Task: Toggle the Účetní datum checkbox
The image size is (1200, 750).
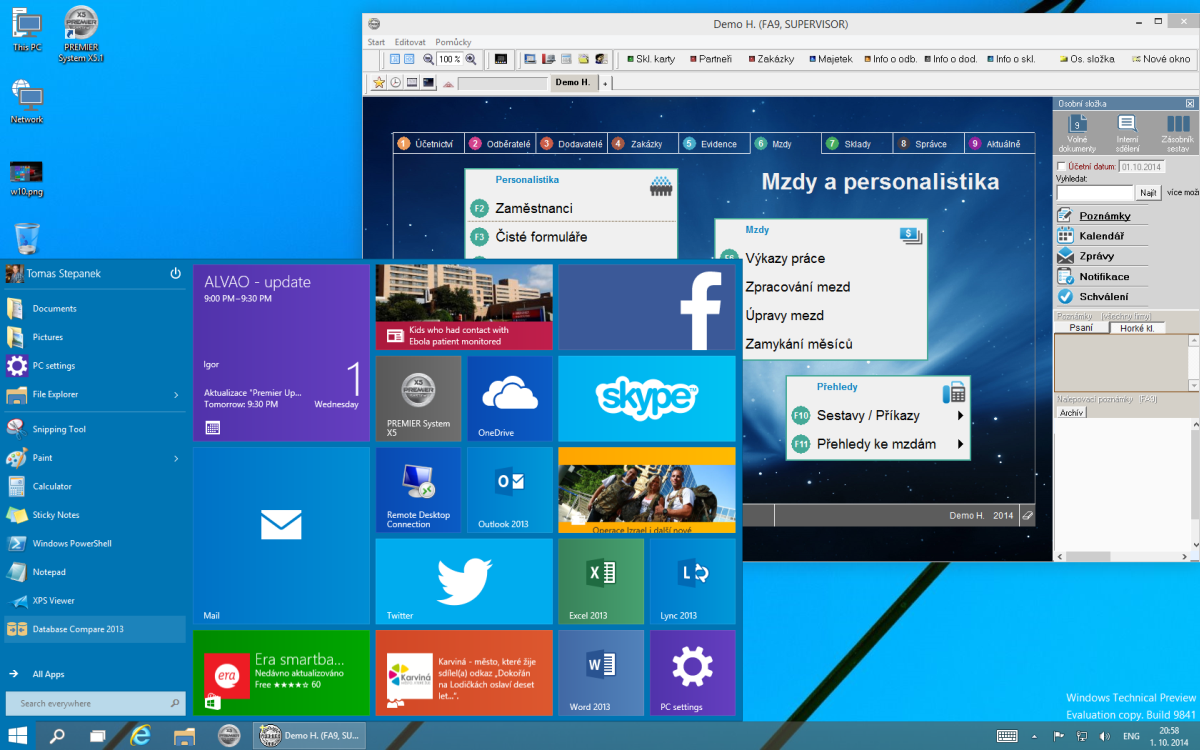Action: point(1062,167)
